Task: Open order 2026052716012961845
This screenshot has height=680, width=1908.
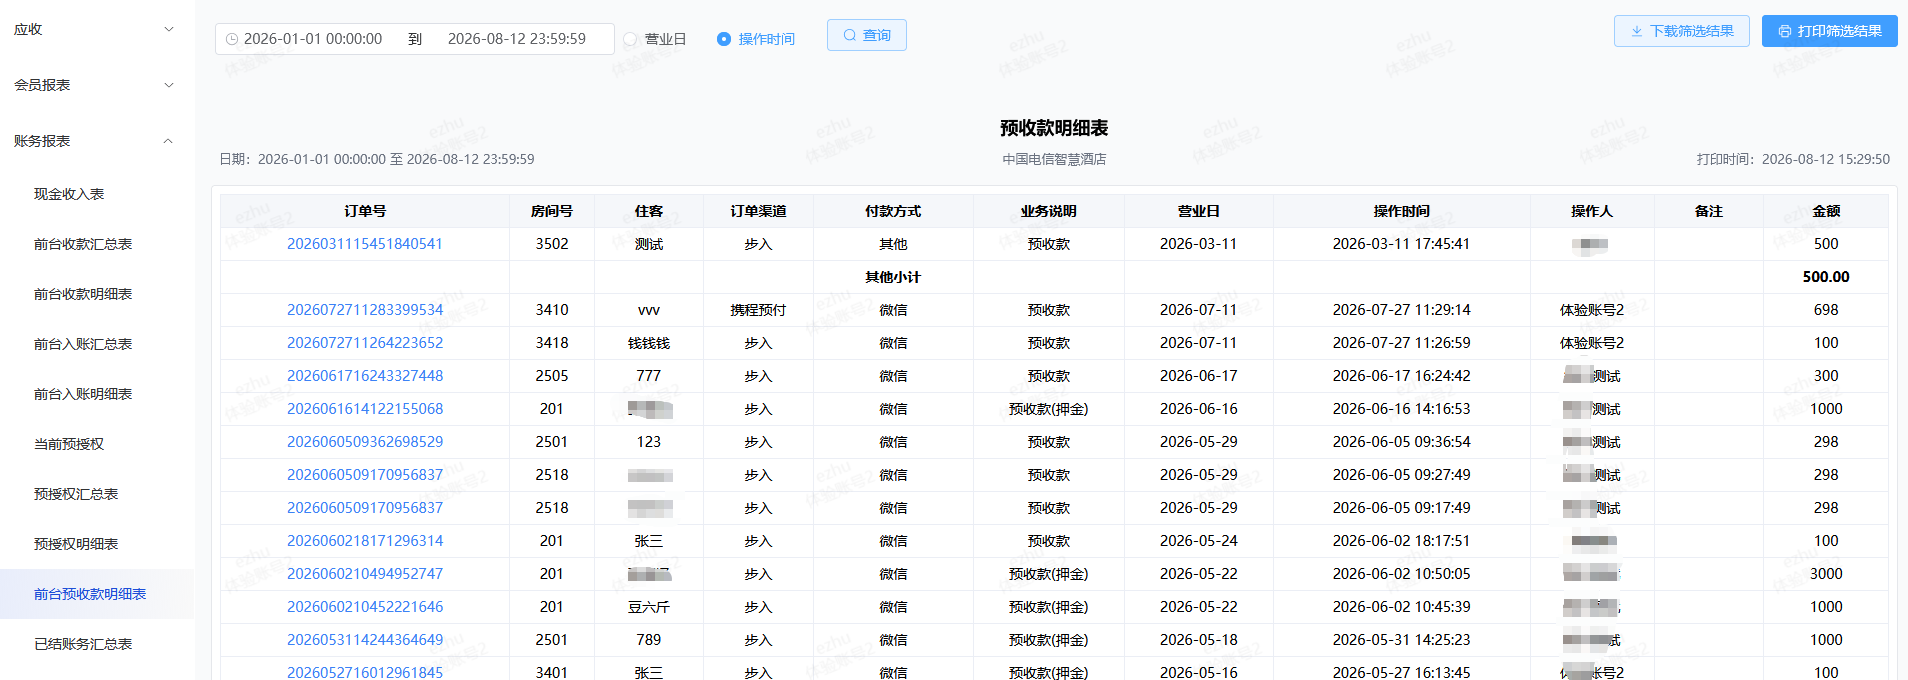Action: pyautogui.click(x=365, y=672)
